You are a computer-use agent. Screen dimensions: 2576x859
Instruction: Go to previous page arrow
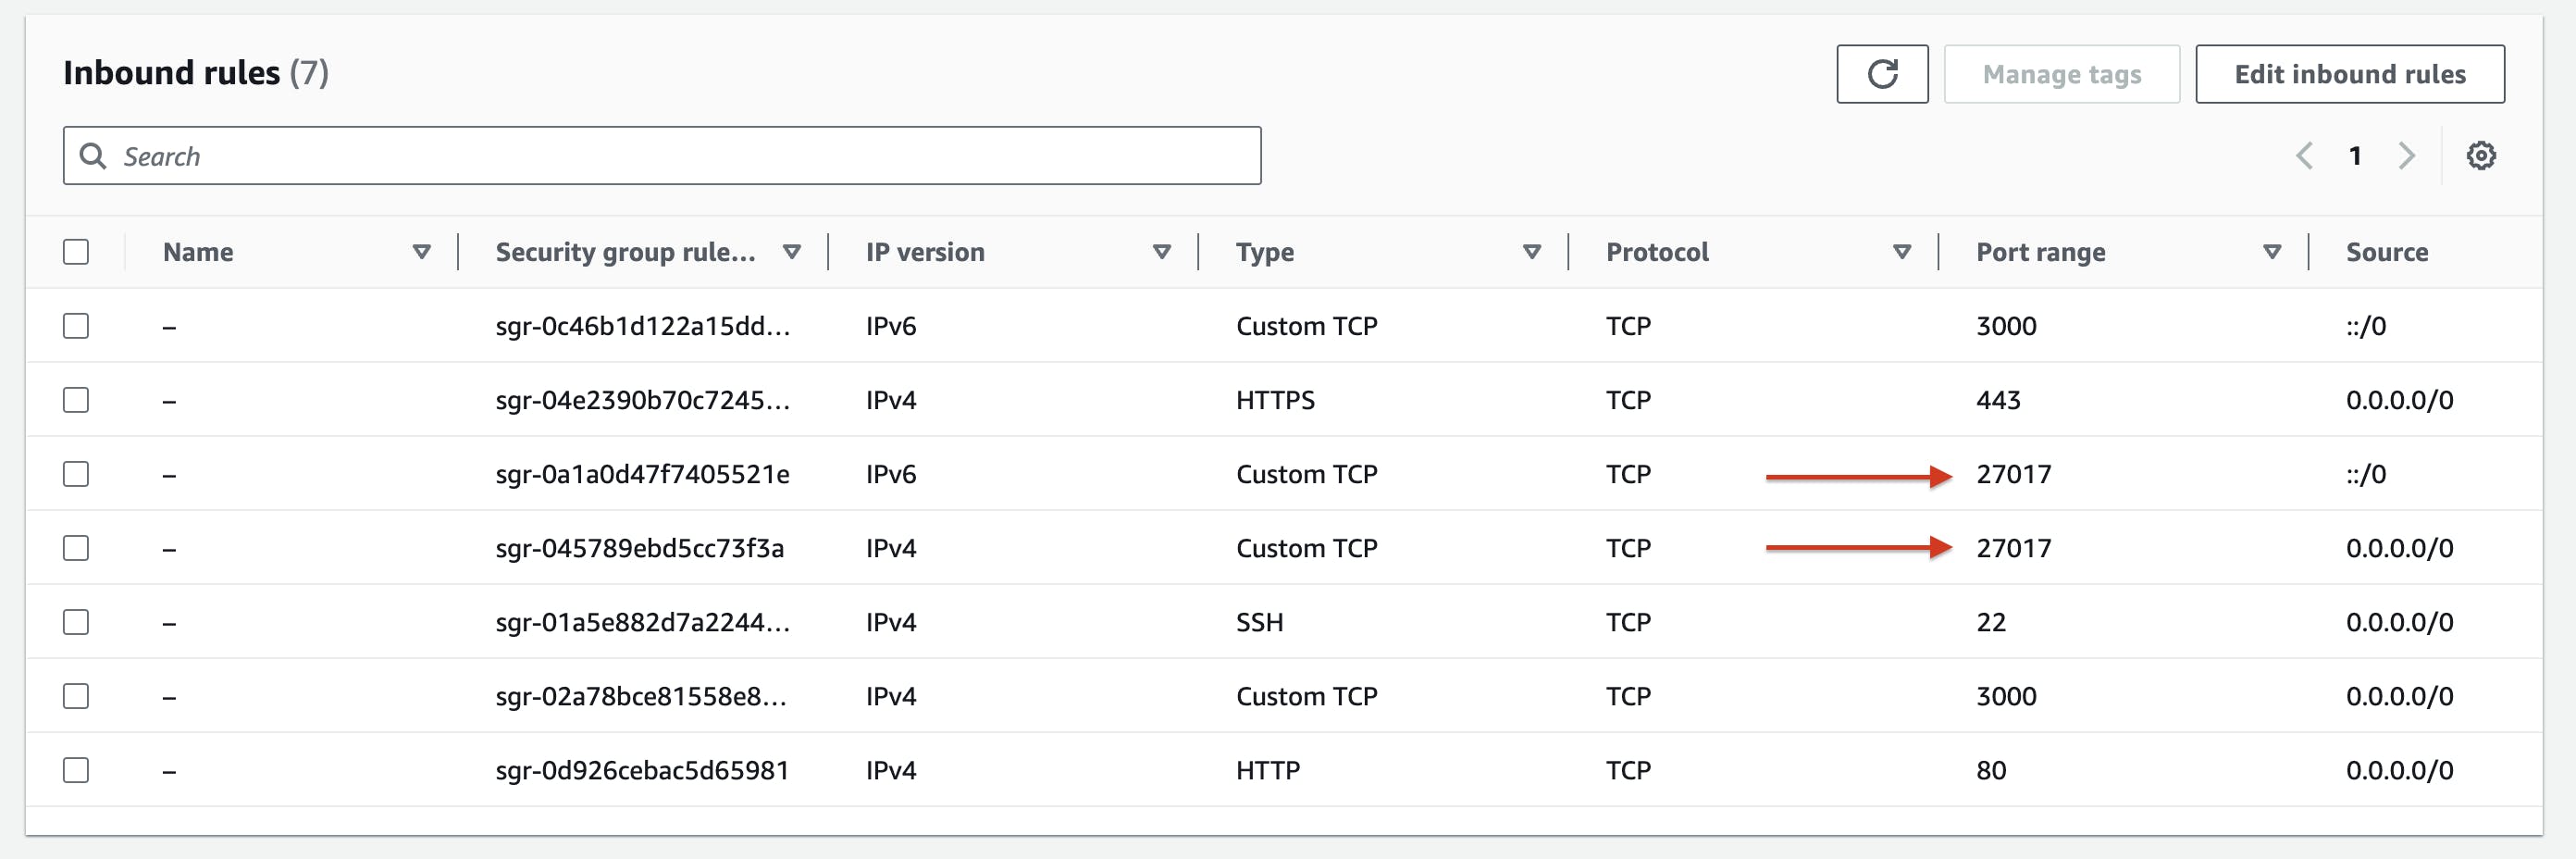pyautogui.click(x=2304, y=156)
